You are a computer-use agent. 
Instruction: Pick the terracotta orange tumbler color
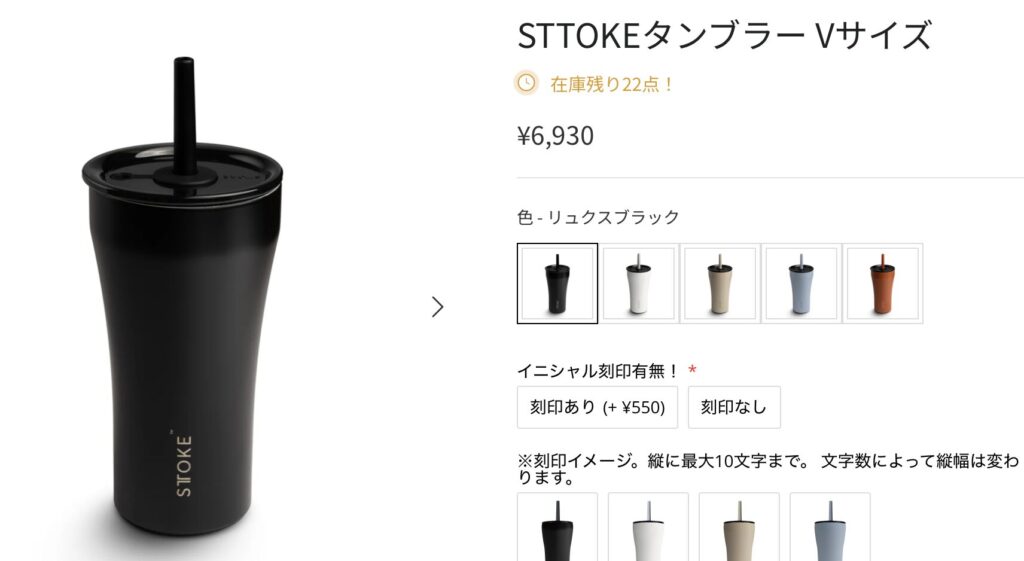882,283
